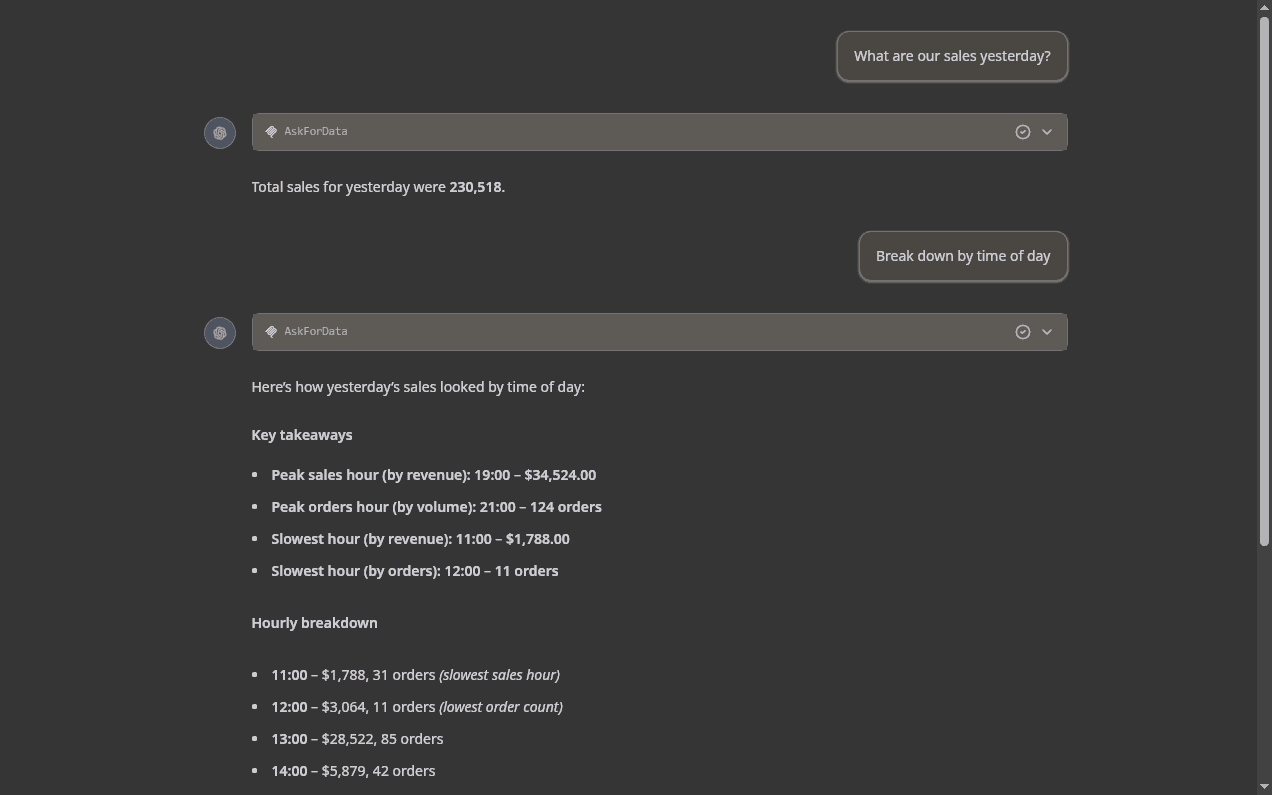1272x795 pixels.
Task: Click the scrollbar down arrow at bottom right
Action: 1264,788
